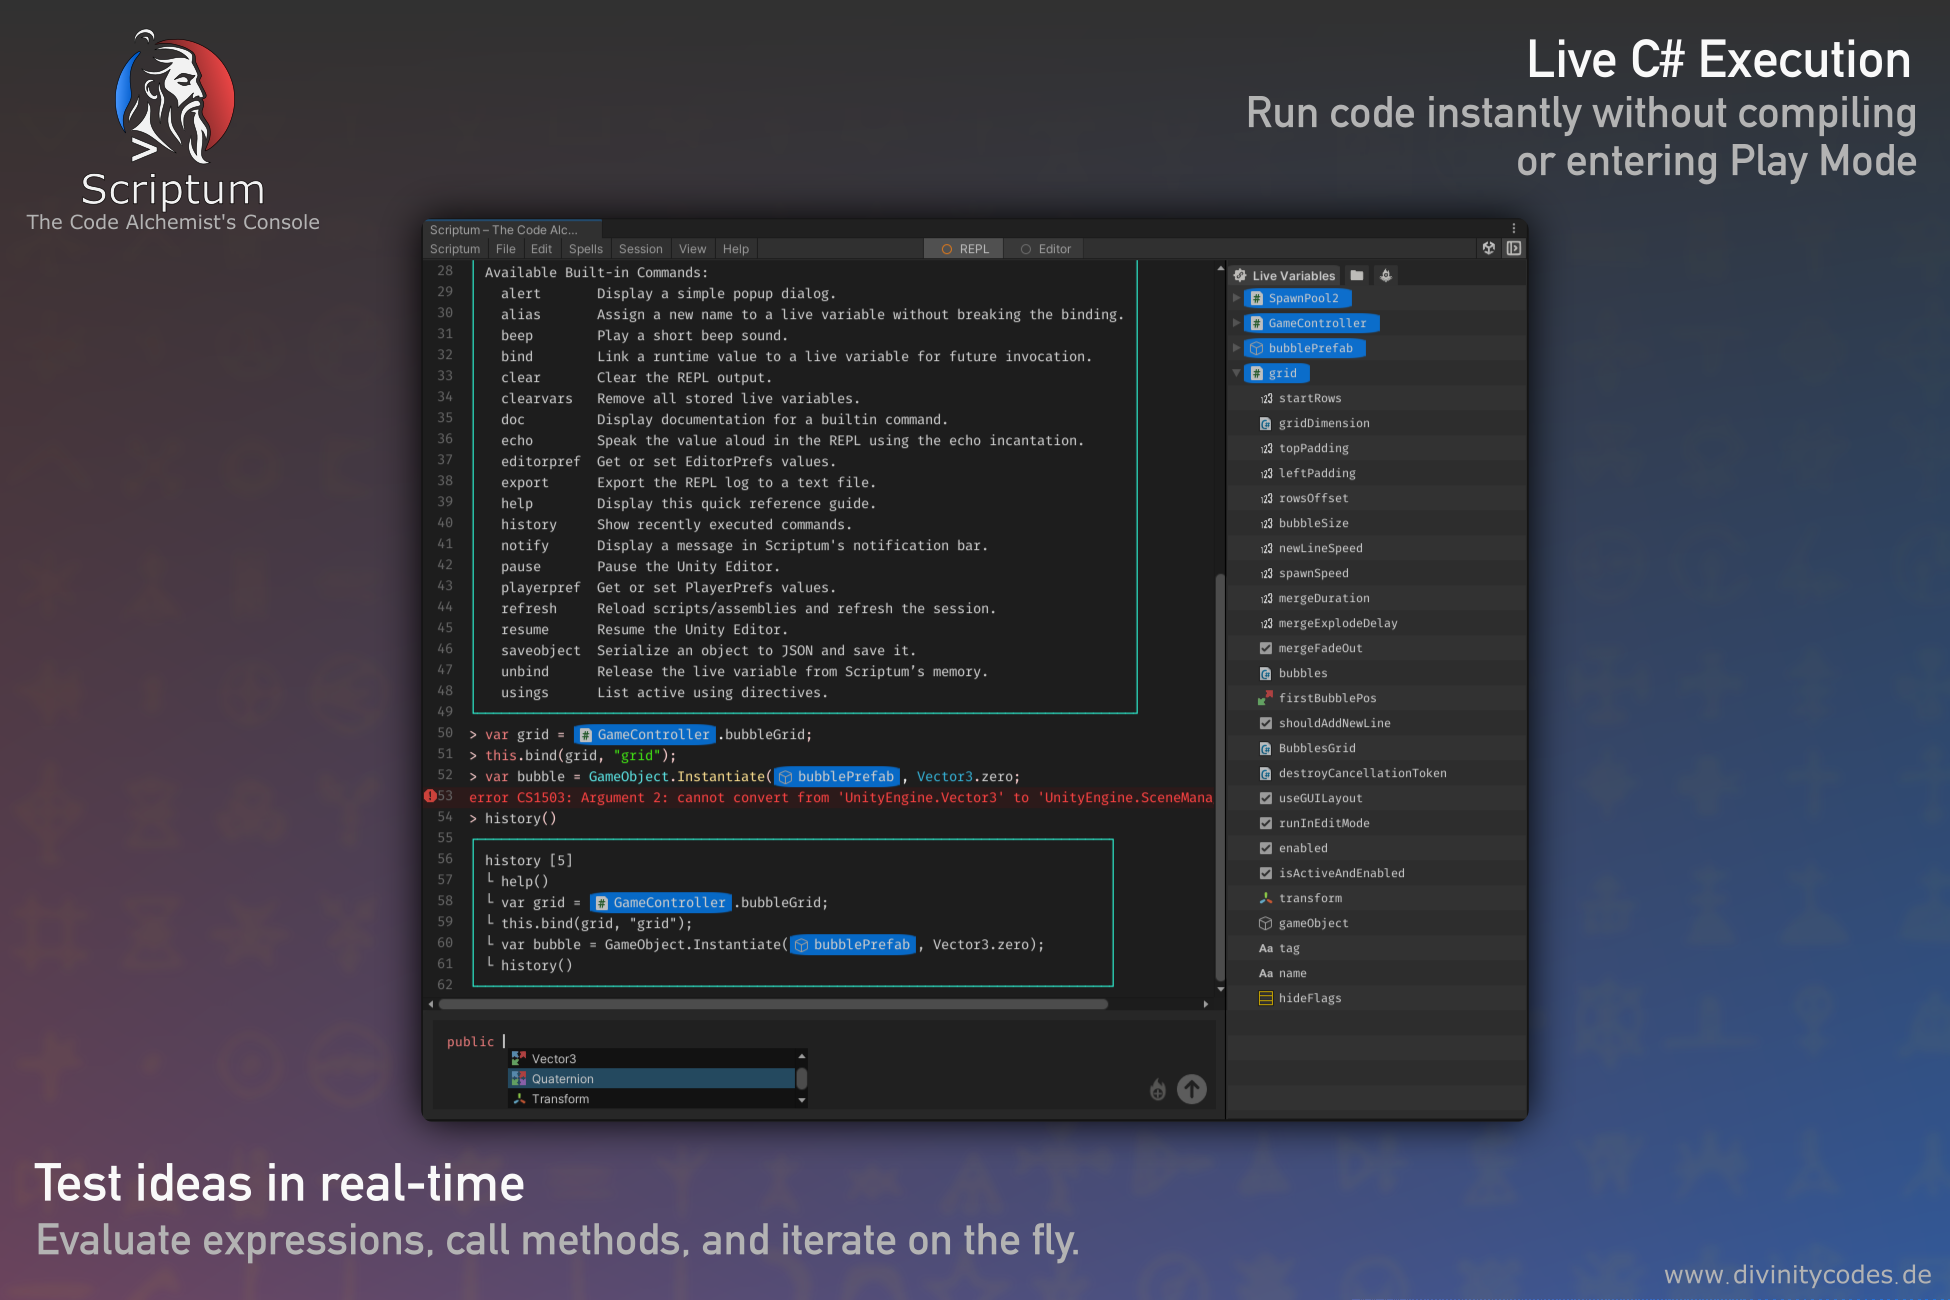The image size is (1950, 1300).
Task: Open the flame tab icon beside Live Variables
Action: (x=1386, y=275)
